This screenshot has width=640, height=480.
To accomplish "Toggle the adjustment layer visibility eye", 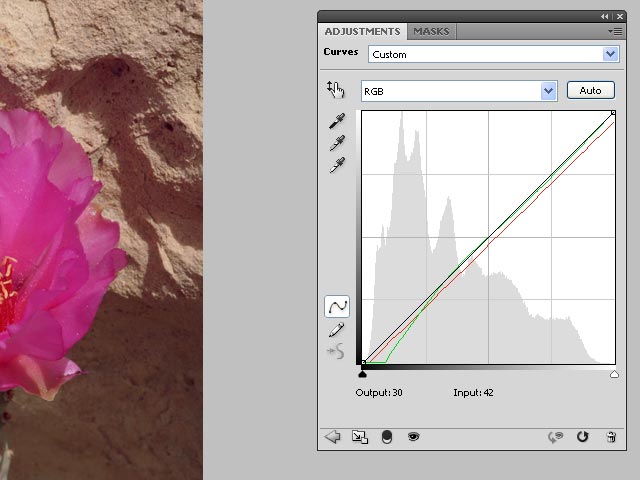I will [412, 437].
